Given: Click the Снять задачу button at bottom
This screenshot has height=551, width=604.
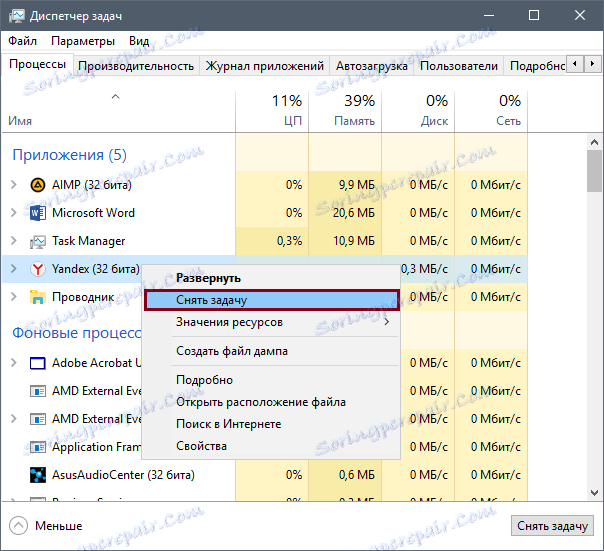Looking at the screenshot, I should click(552, 526).
